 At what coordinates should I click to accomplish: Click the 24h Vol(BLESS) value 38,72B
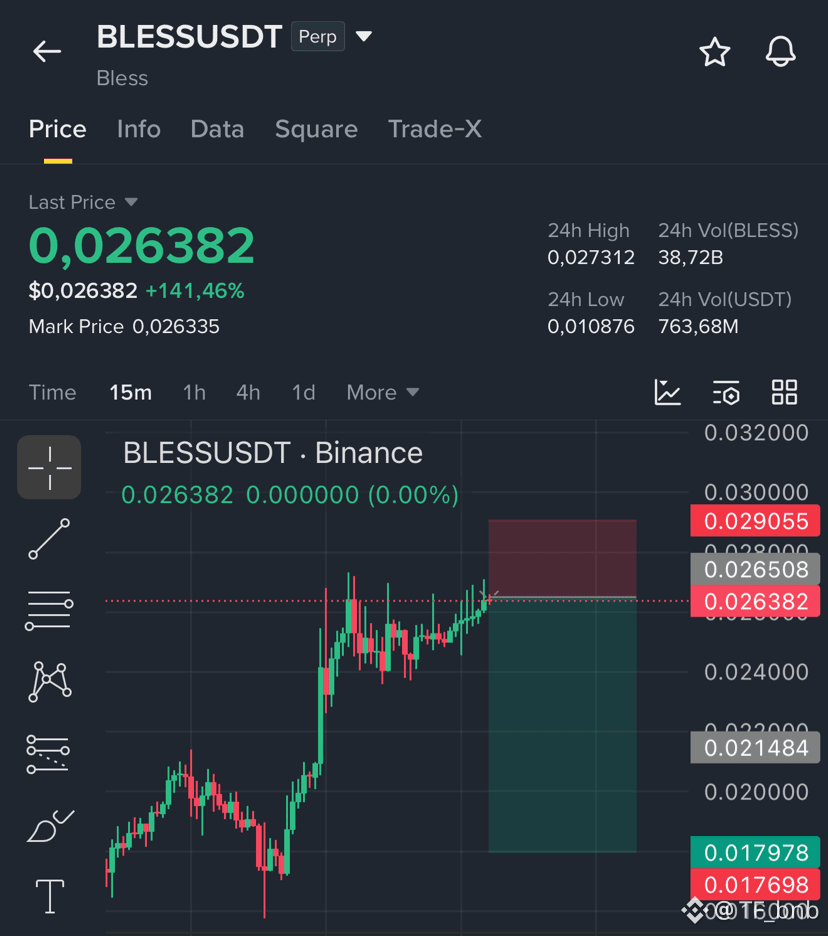[691, 257]
